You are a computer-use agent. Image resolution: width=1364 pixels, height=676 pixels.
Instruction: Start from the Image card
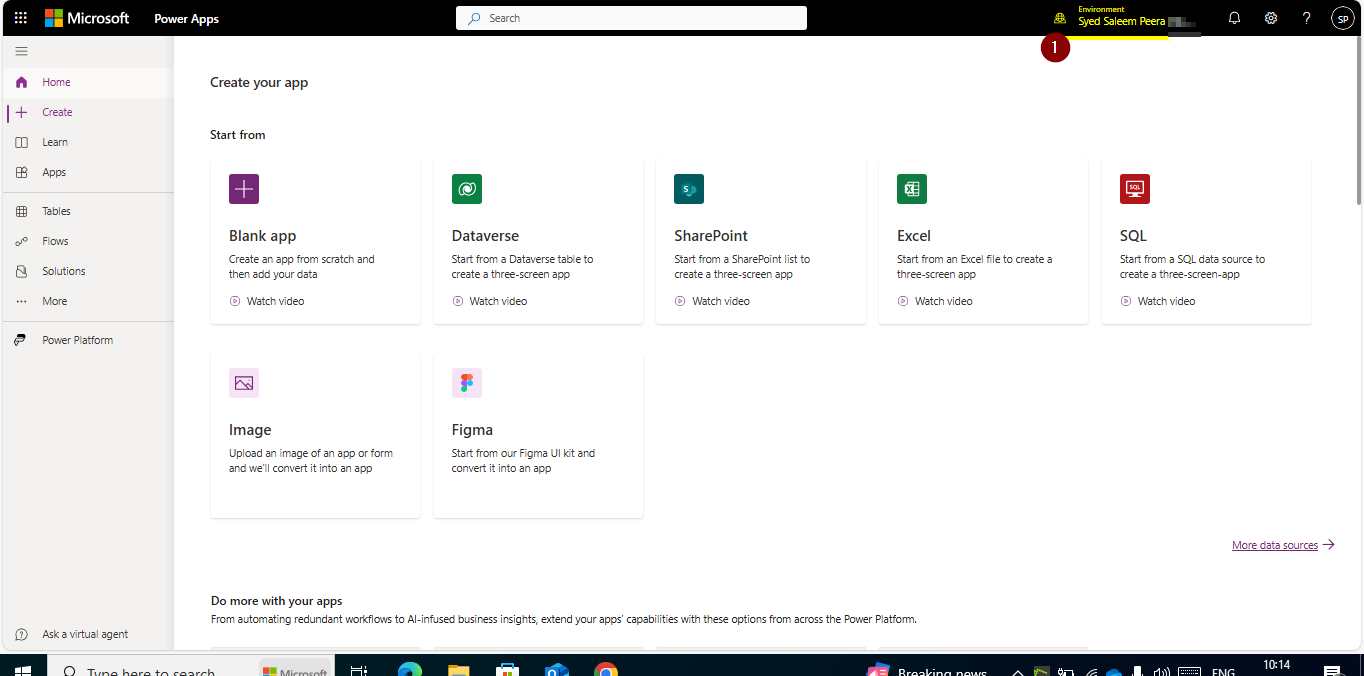(315, 435)
